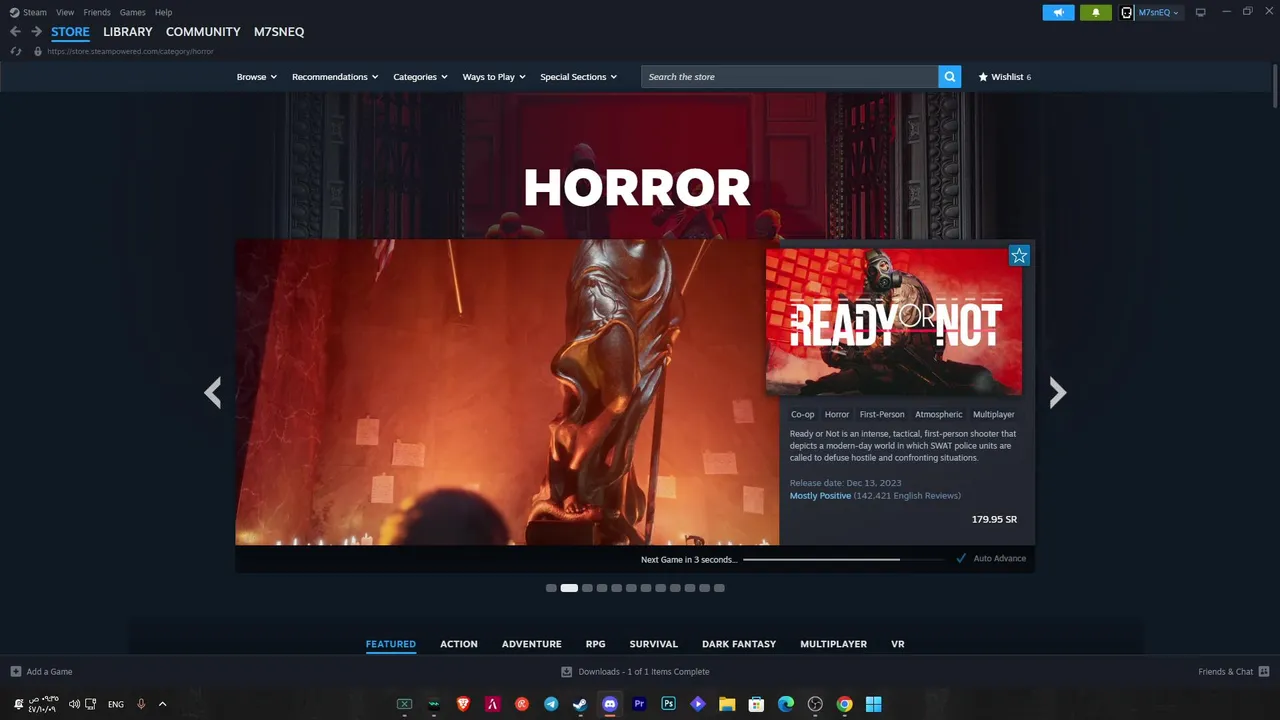Open Google Chrome from taskbar
Image resolution: width=1280 pixels, height=720 pixels.
tap(844, 704)
